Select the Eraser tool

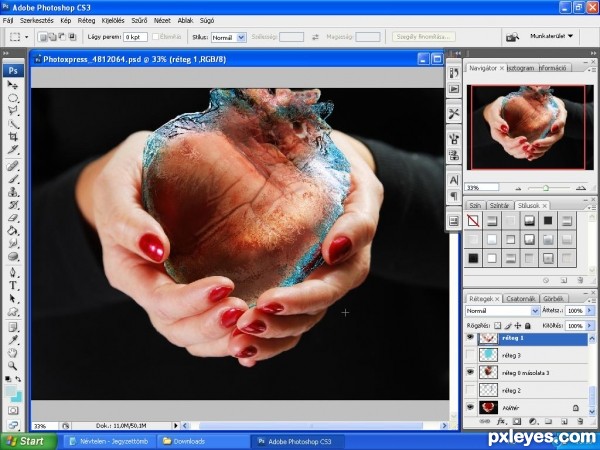pyautogui.click(x=13, y=218)
